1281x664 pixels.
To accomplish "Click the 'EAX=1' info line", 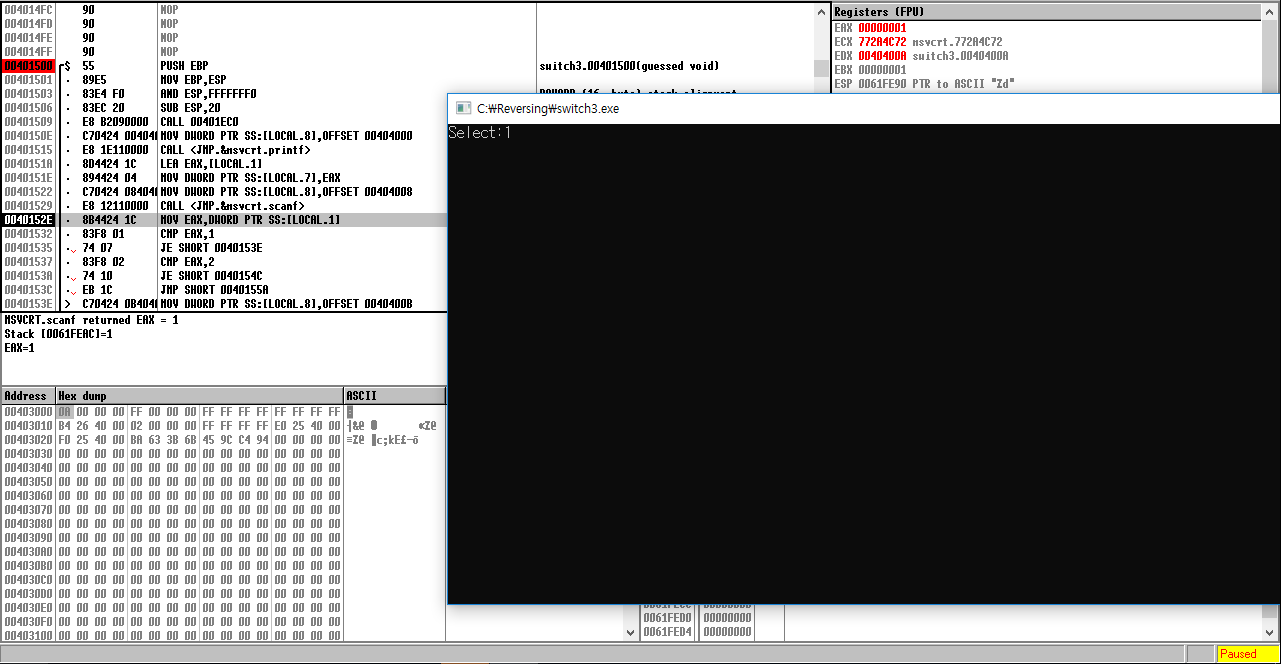I will pos(19,348).
